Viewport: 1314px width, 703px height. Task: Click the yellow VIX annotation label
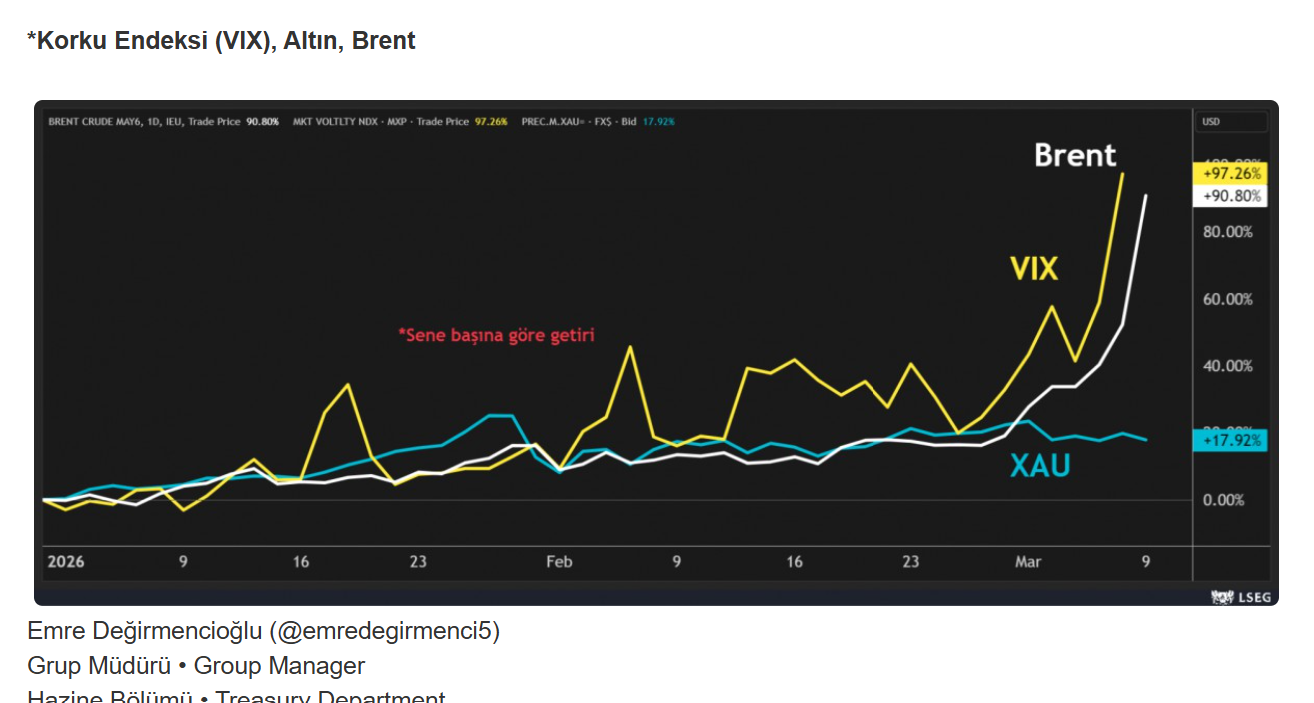1033,268
